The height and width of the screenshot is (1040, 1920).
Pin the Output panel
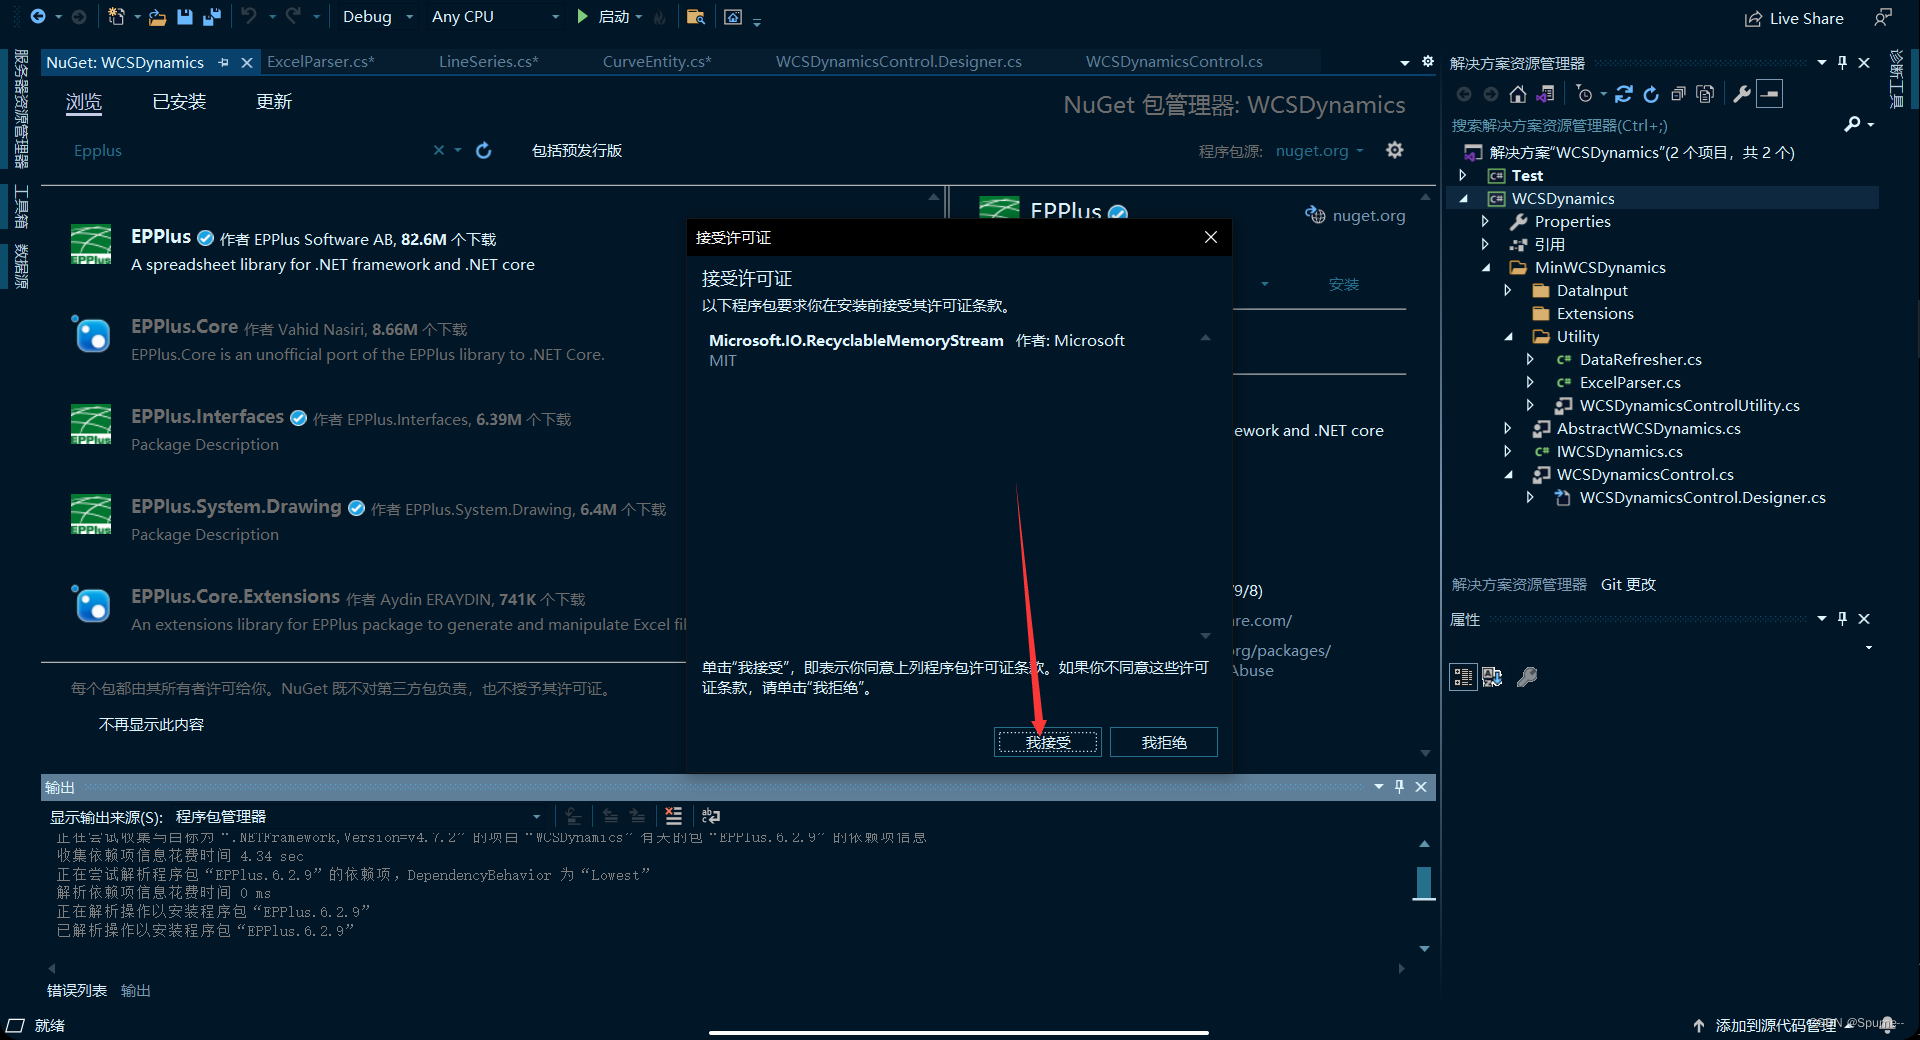[x=1399, y=786]
